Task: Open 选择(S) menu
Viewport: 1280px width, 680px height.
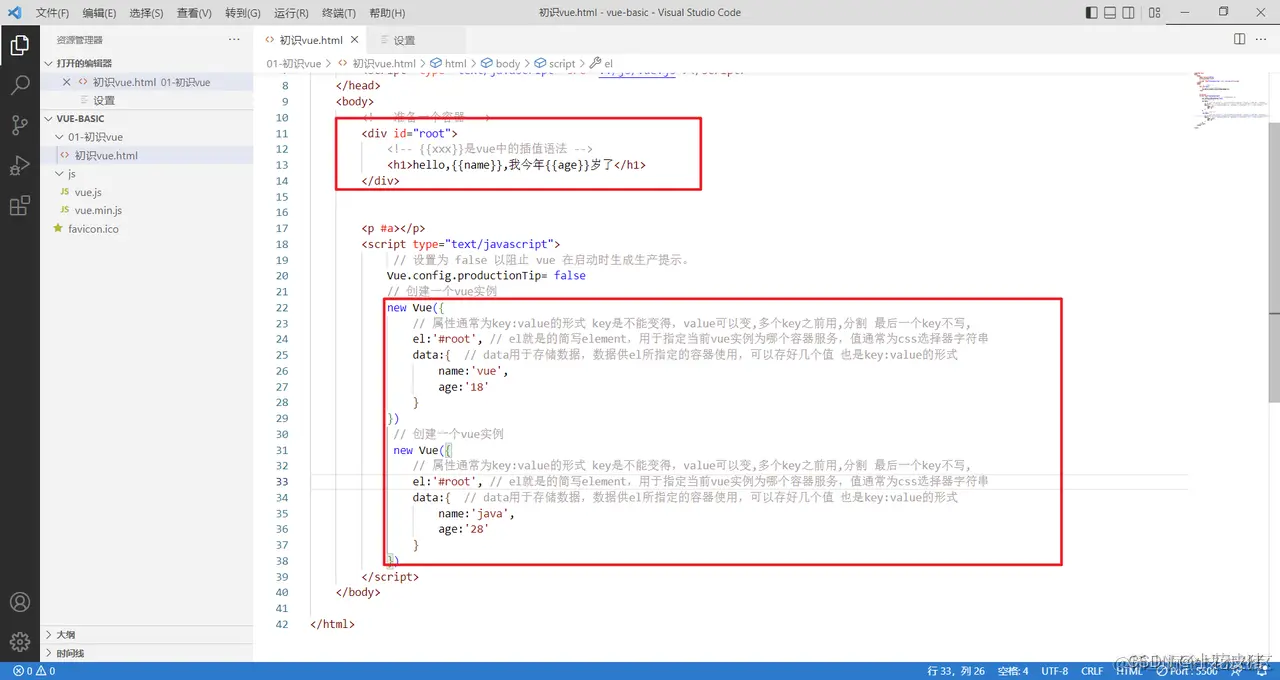Action: [146, 13]
